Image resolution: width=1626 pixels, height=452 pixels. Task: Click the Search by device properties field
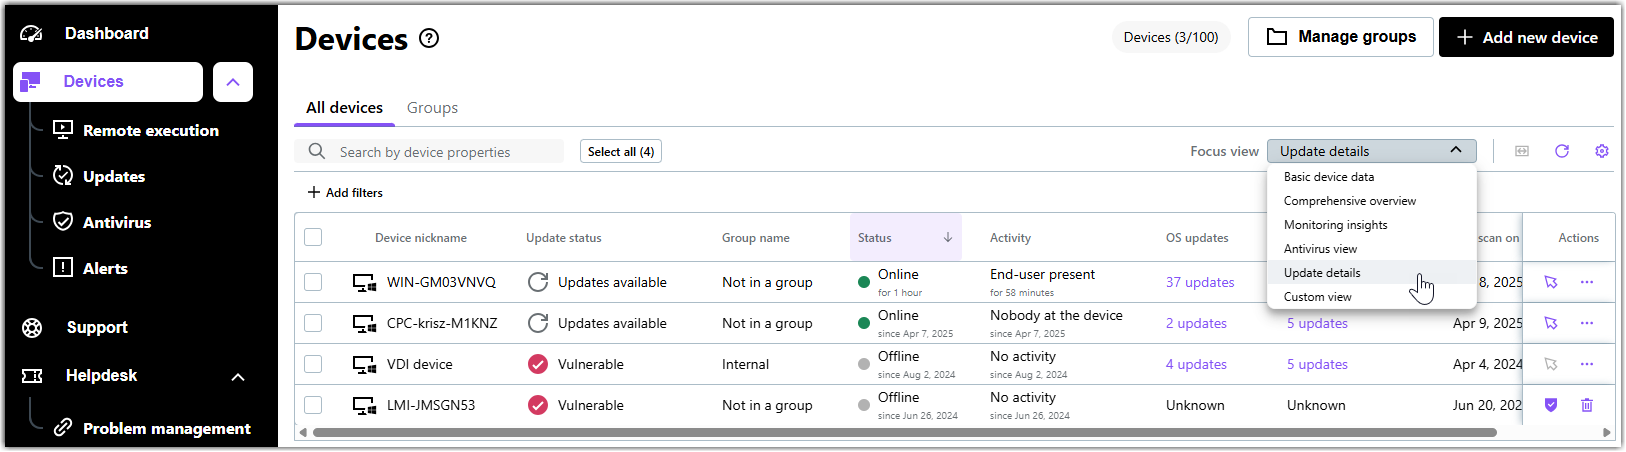point(440,152)
